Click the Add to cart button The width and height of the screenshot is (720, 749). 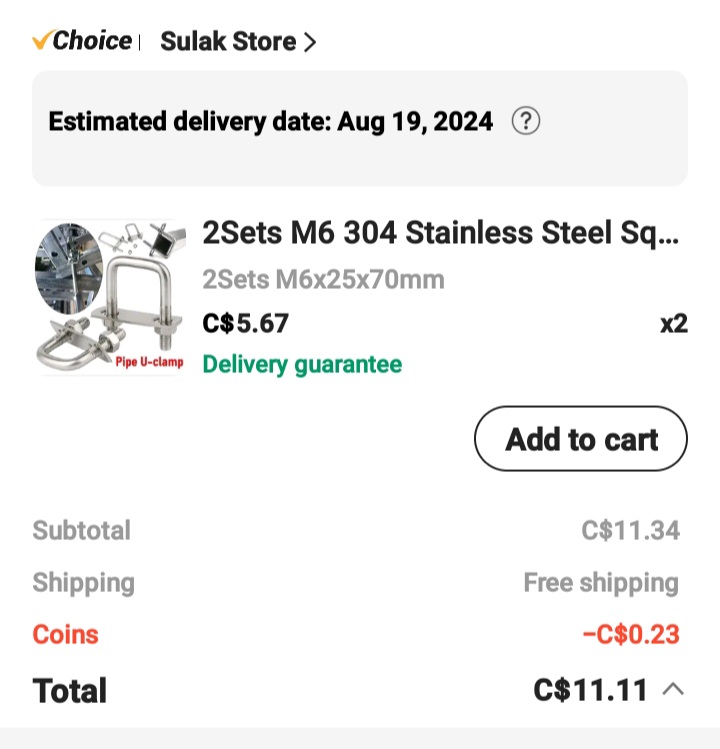pos(581,439)
